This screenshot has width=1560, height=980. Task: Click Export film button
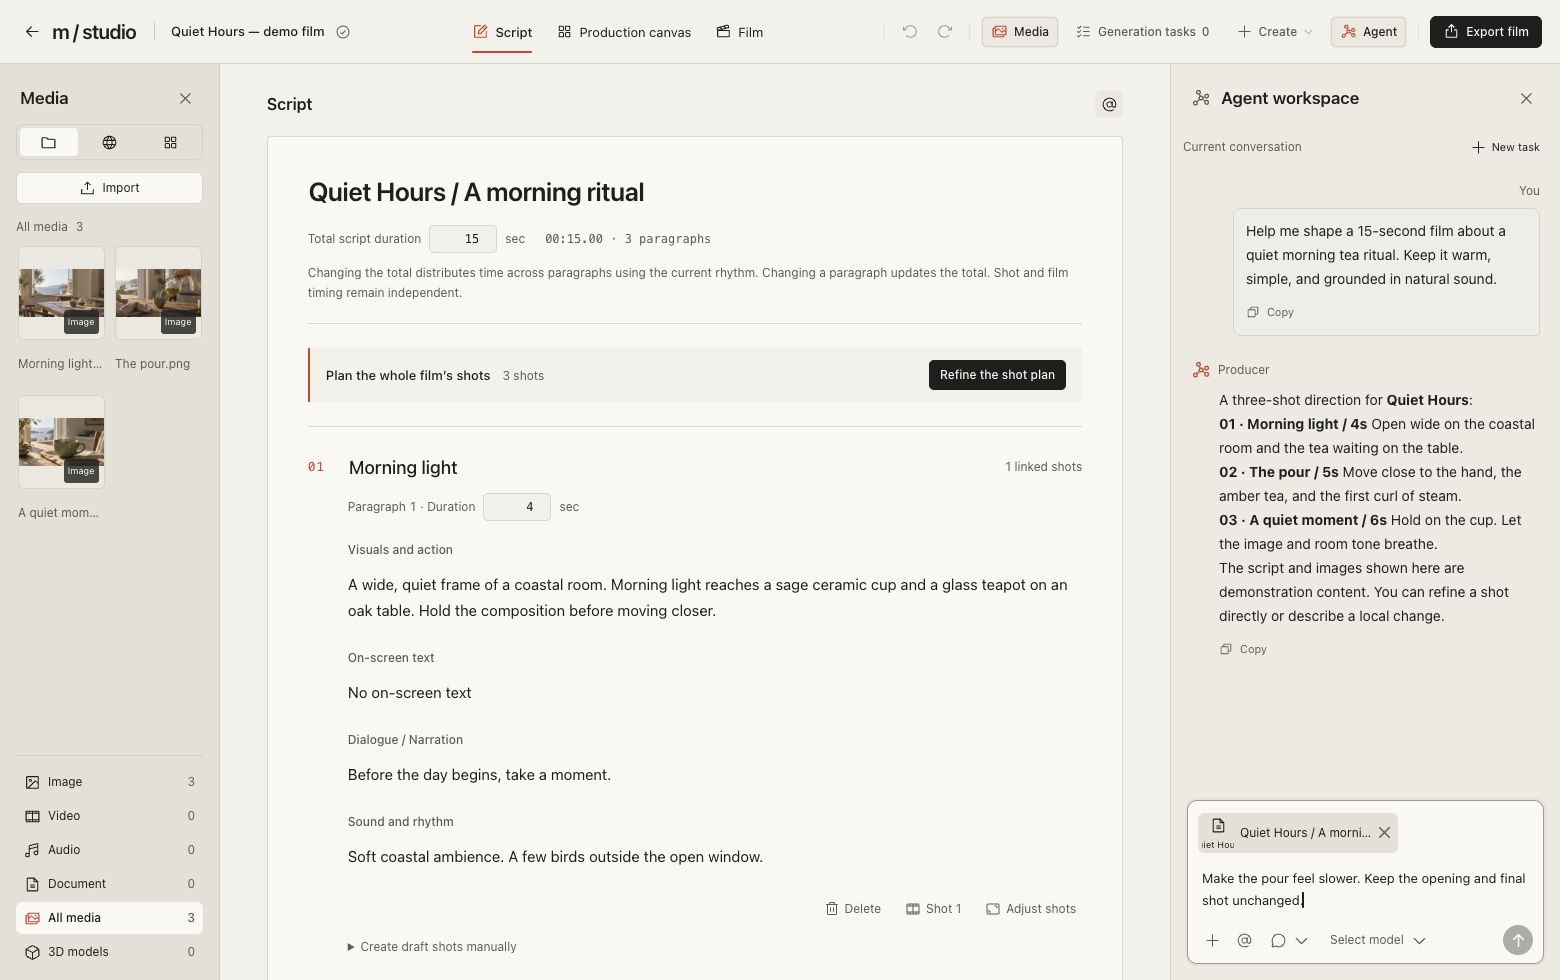click(x=1486, y=32)
